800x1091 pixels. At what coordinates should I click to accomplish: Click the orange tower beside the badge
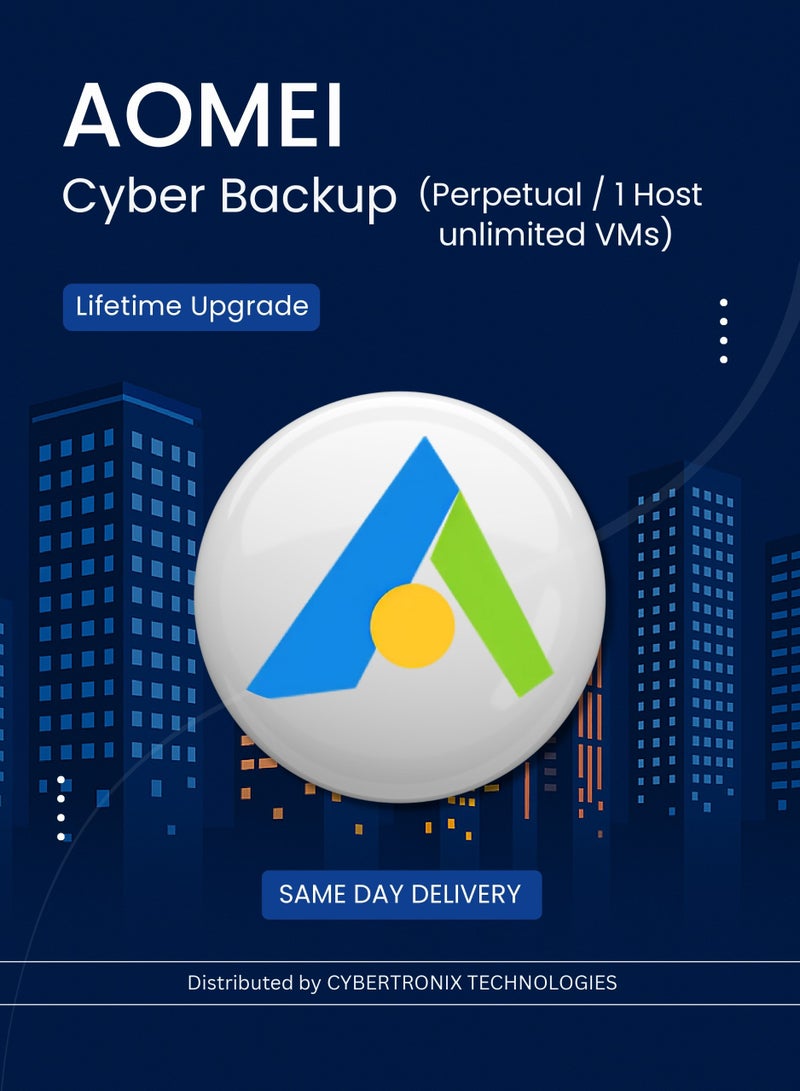point(589,738)
